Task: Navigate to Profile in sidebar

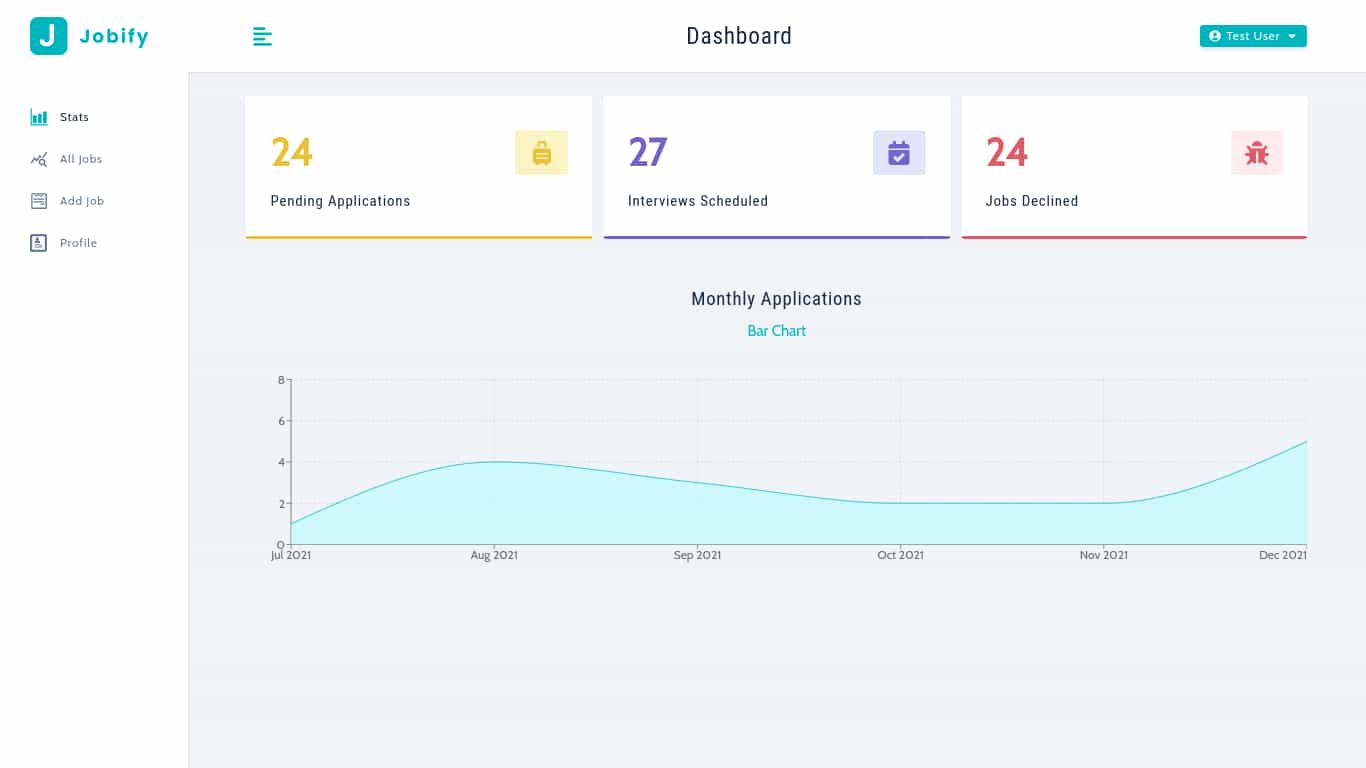Action: [78, 243]
